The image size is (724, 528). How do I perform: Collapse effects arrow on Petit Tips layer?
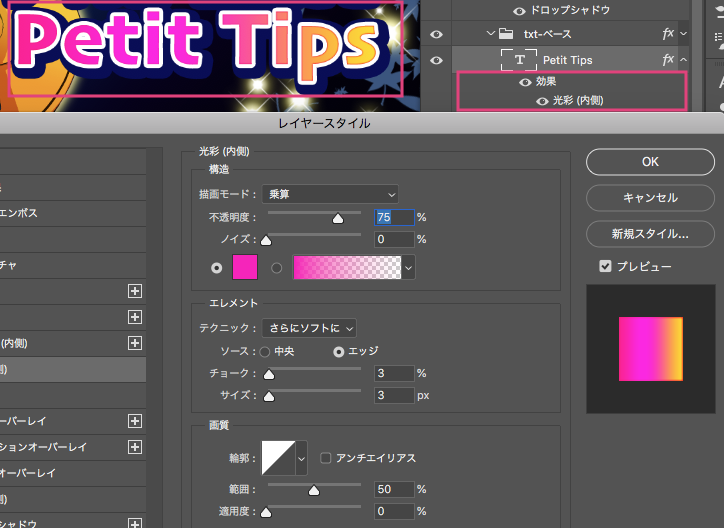point(683,60)
